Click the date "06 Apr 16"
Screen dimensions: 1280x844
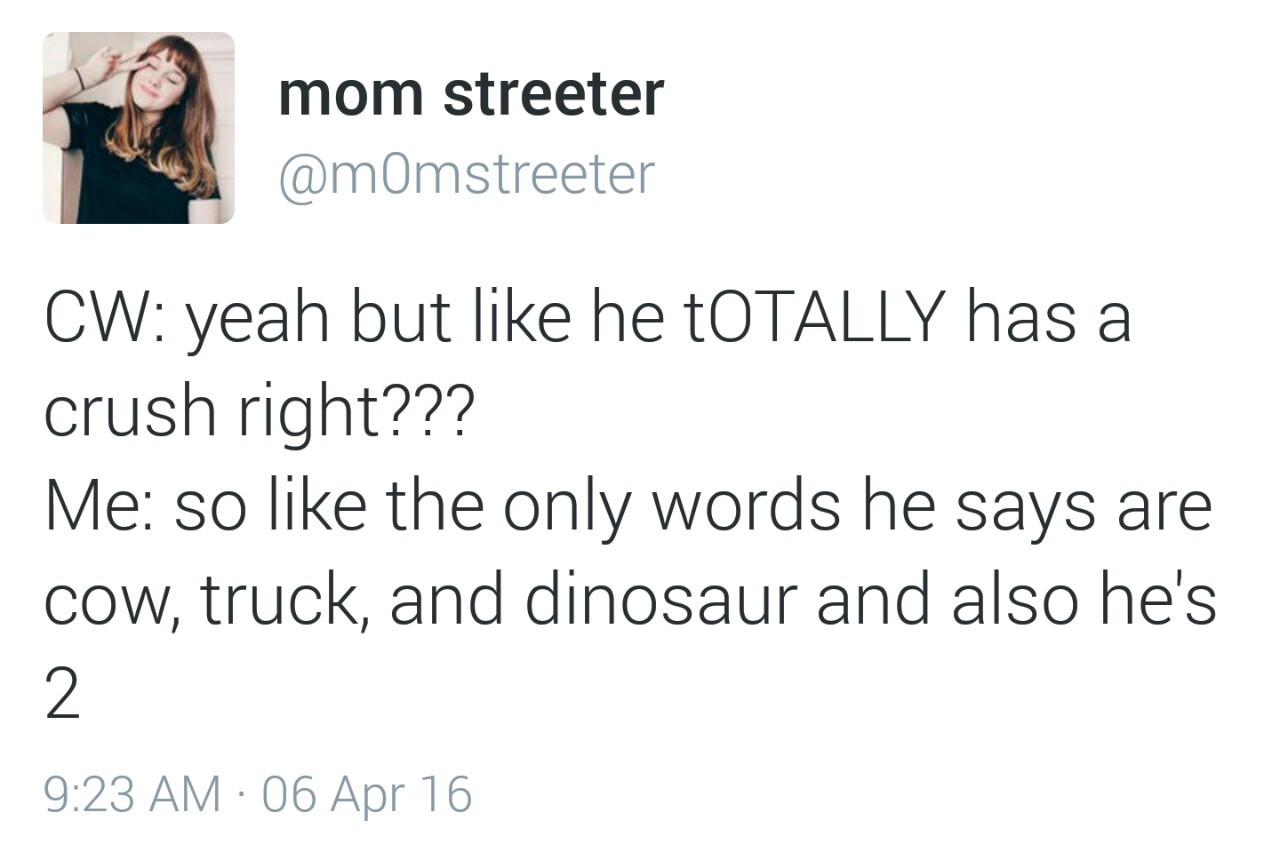tap(363, 795)
